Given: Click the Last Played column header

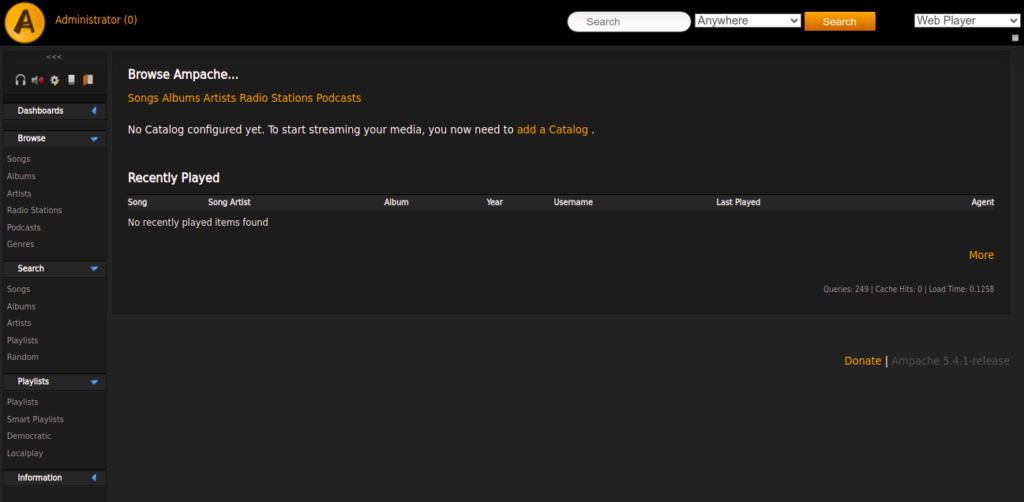Looking at the screenshot, I should (738, 202).
